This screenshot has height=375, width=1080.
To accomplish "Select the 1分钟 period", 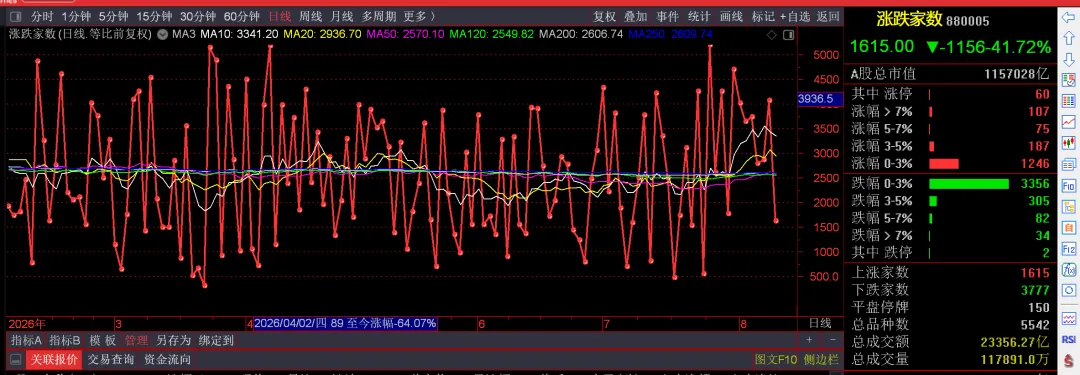I will (75, 16).
